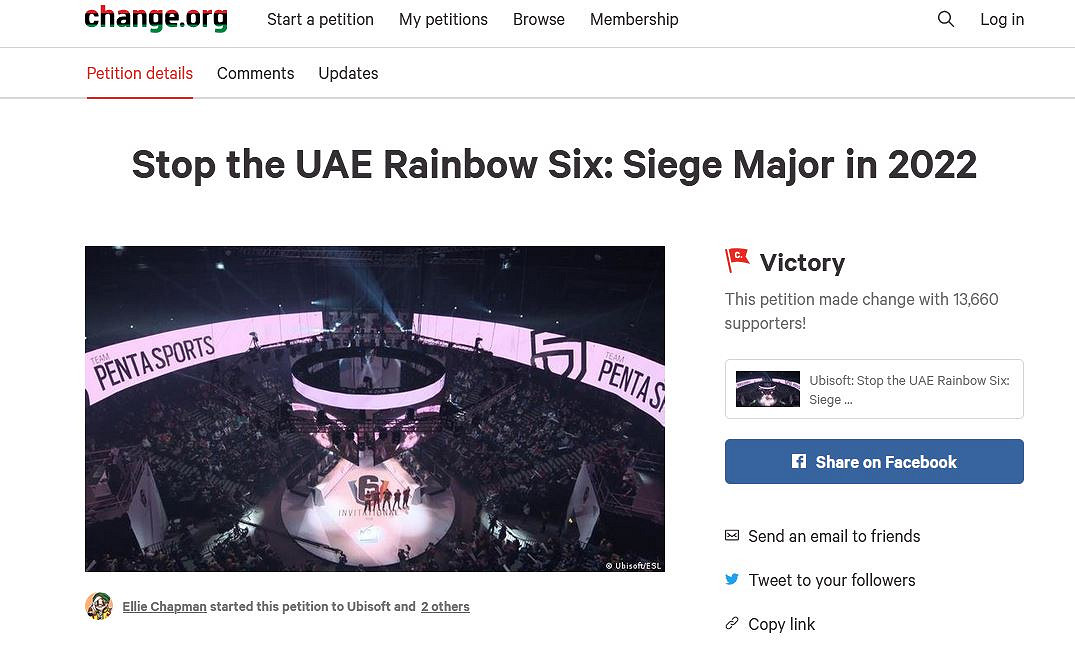Select the Petition details tab
This screenshot has height=649, width=1075.
click(x=139, y=73)
